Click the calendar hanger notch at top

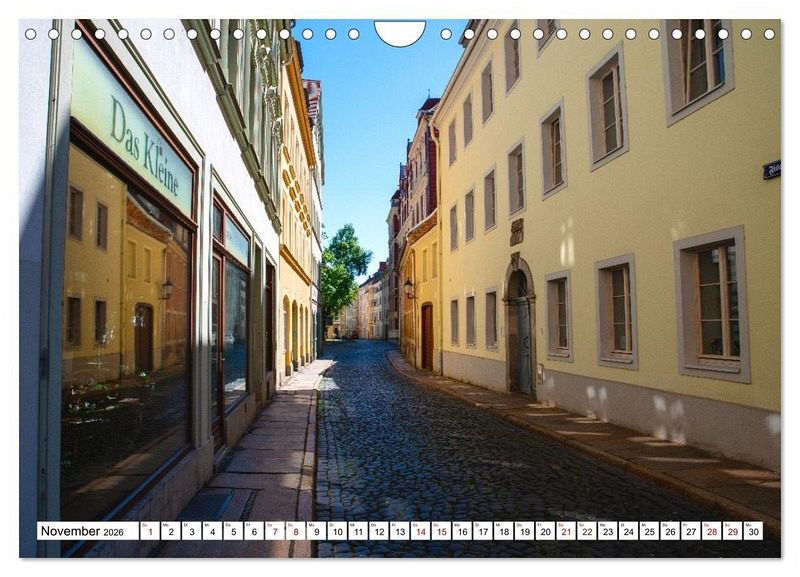[x=400, y=34]
